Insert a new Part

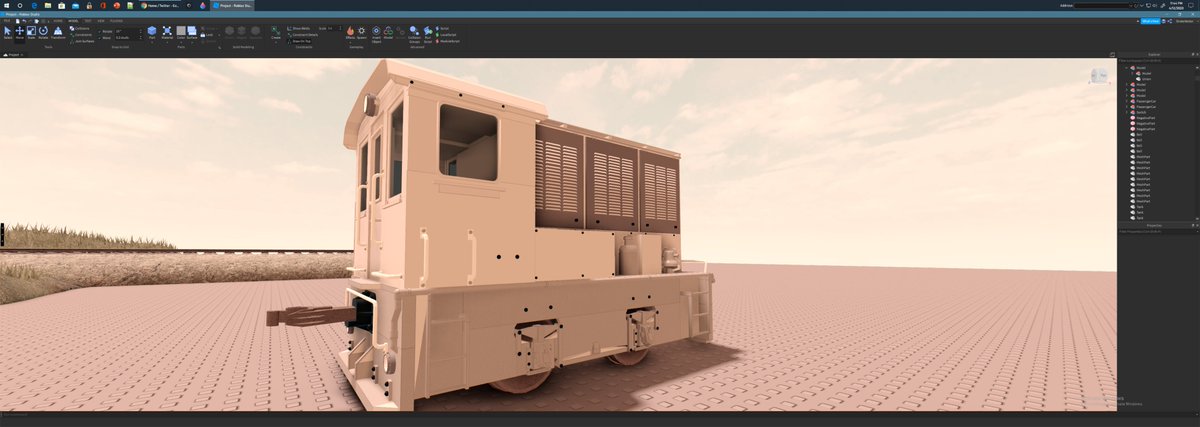(151, 33)
